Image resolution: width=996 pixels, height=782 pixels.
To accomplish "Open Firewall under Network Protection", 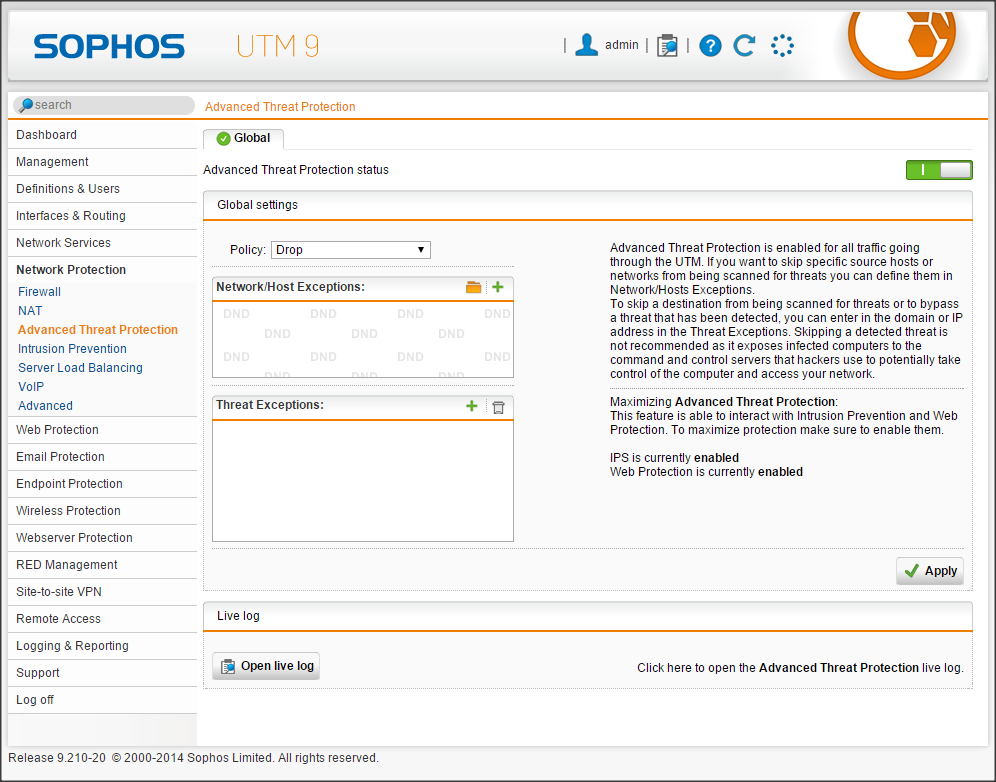I will [39, 292].
